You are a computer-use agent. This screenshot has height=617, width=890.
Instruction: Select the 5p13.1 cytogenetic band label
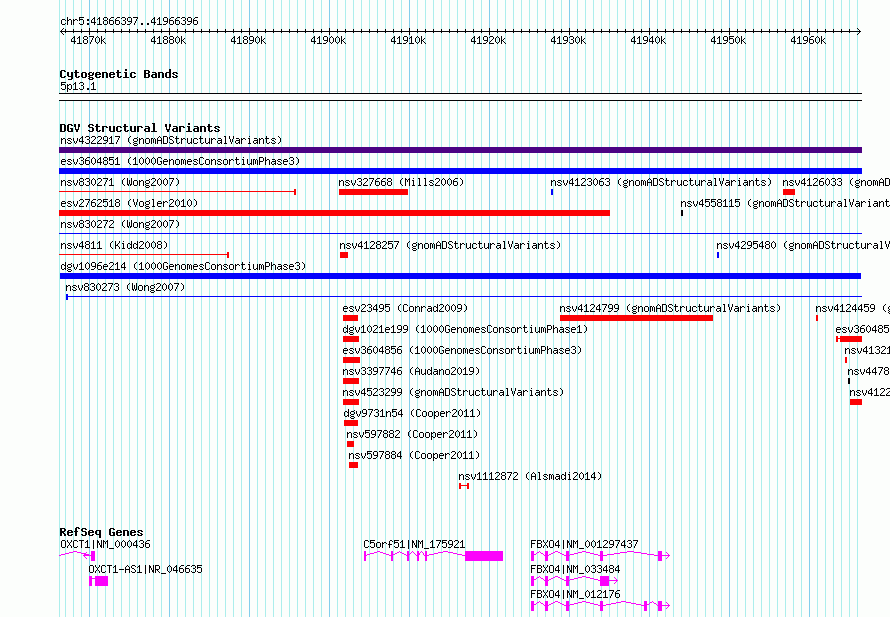tap(78, 86)
